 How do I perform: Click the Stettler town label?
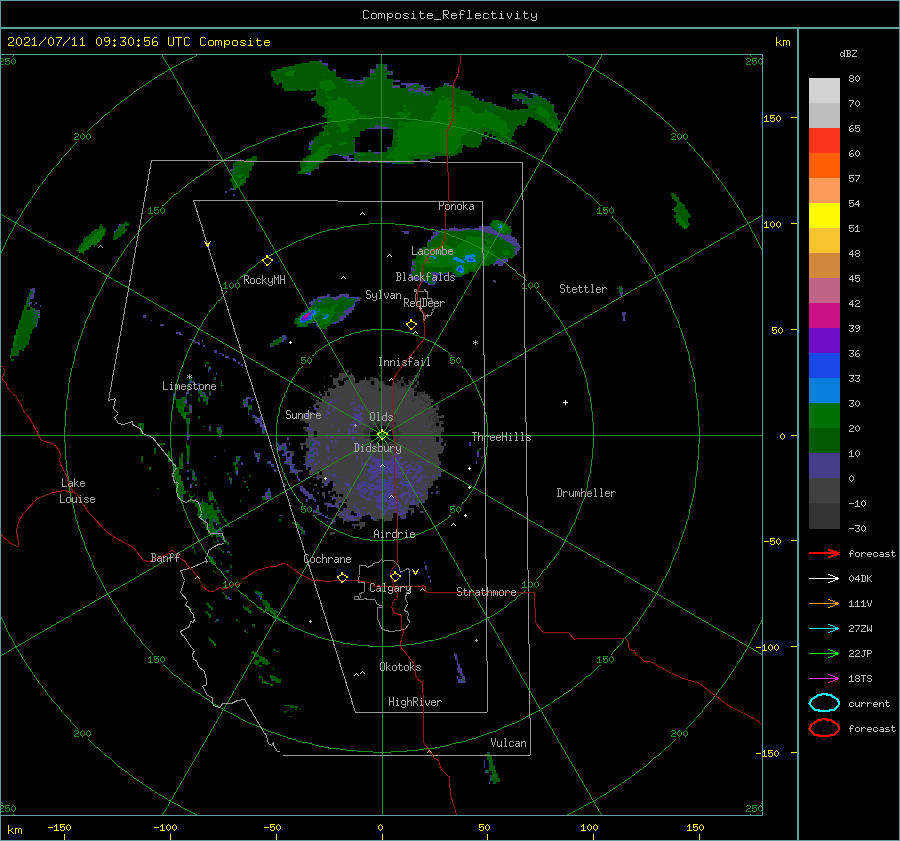click(x=583, y=289)
